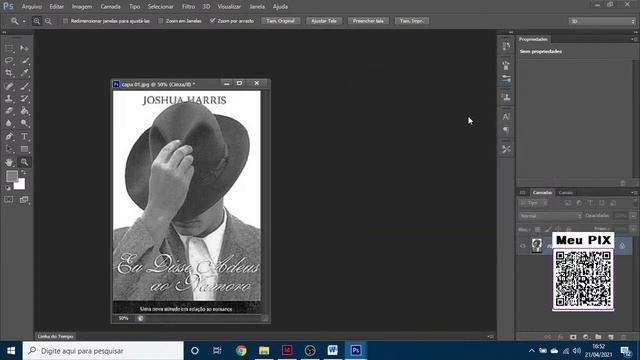Show hidden system tray icons chevron
Screen dimensions: 640x360
(x=531, y=351)
